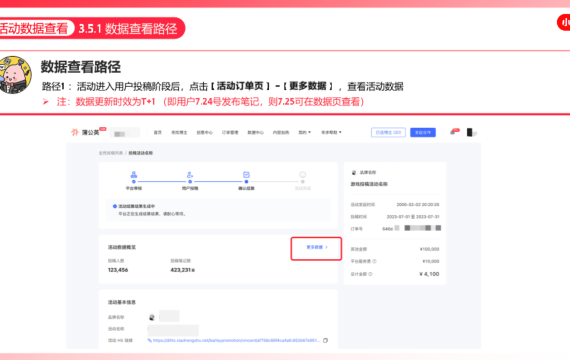570x360 pixels.
Task: Open the 订单管理 navigation item
Action: pos(230,132)
